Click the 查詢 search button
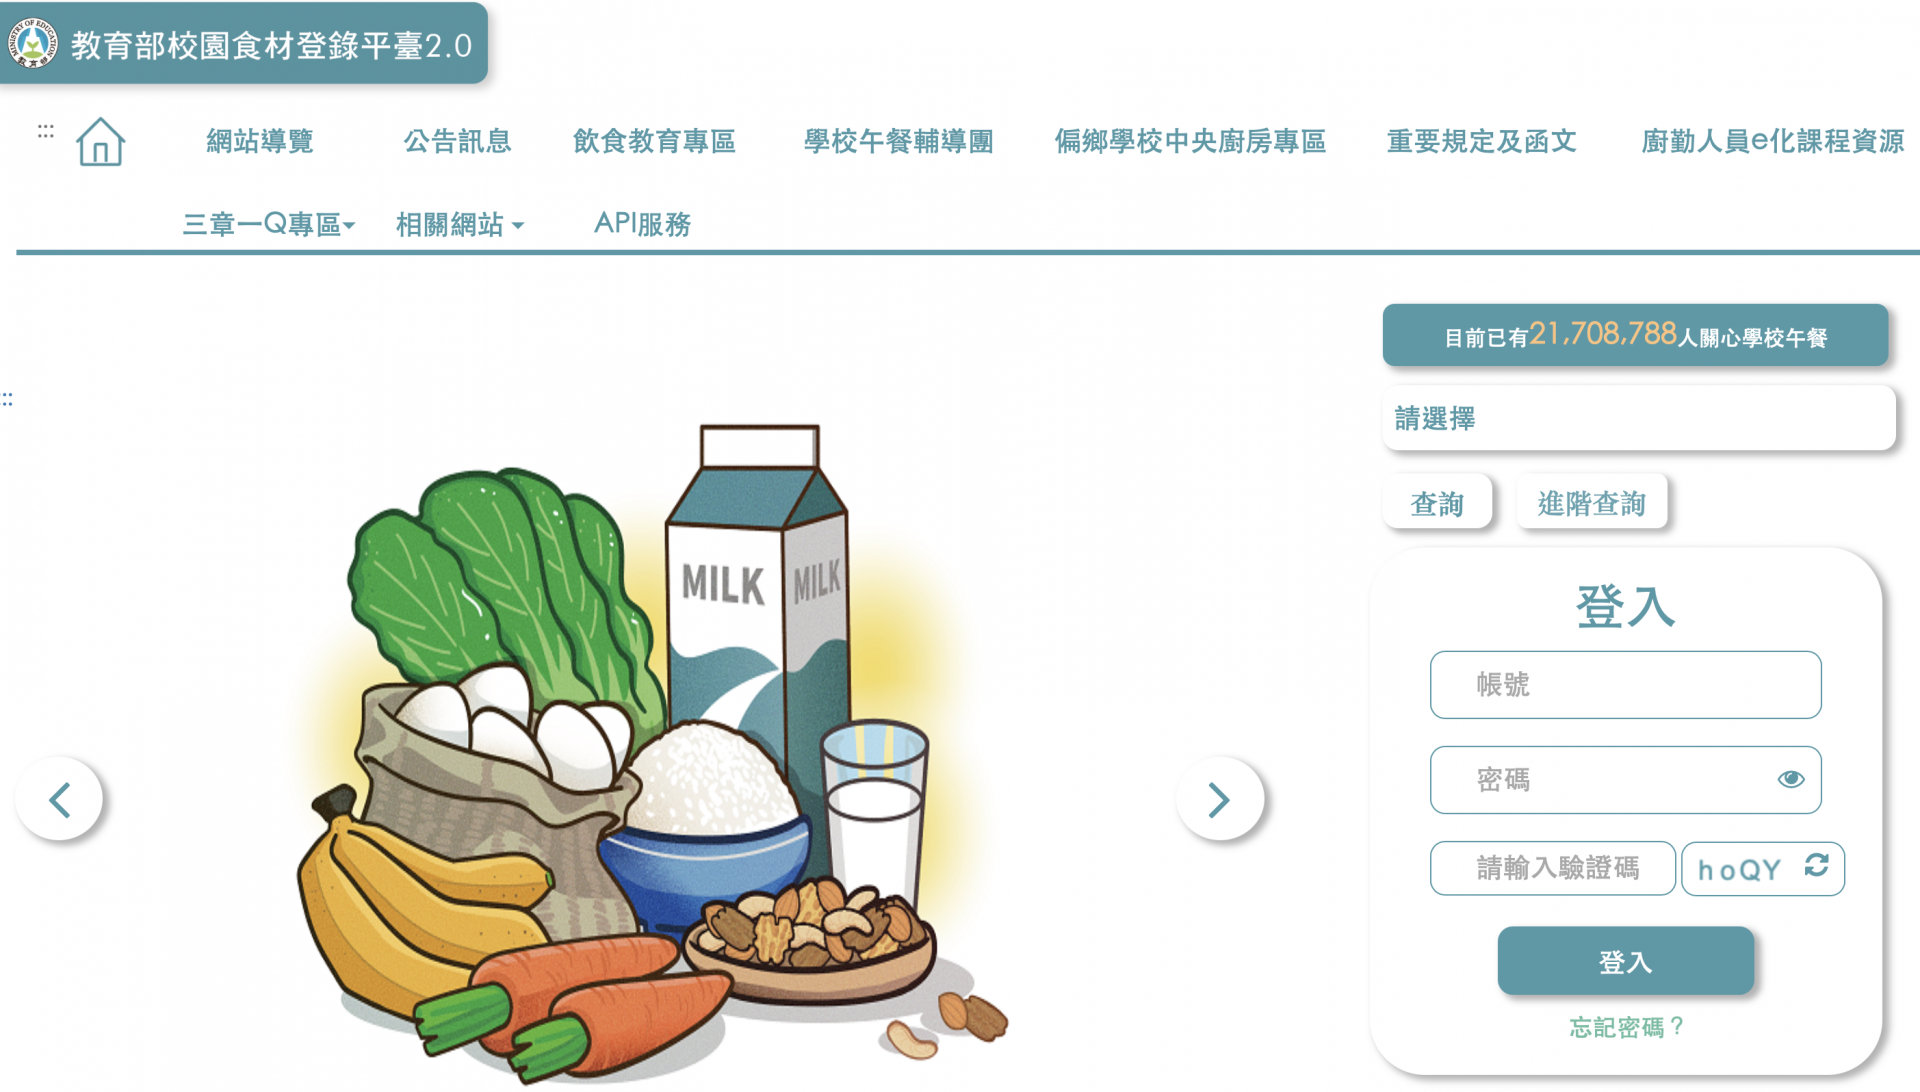 1437,502
